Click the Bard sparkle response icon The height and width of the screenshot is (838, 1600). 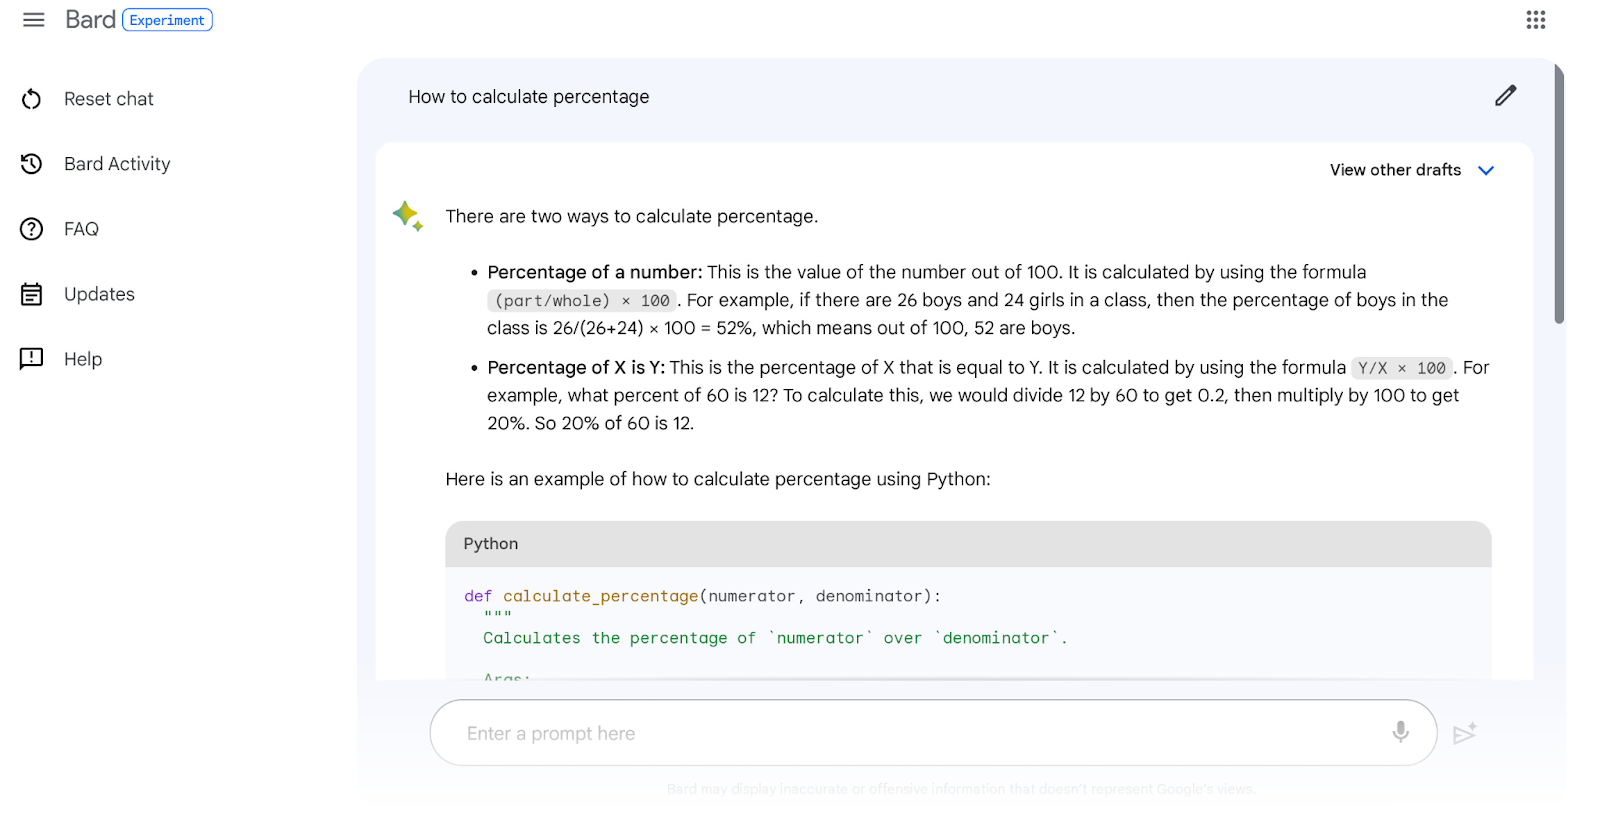pyautogui.click(x=408, y=216)
